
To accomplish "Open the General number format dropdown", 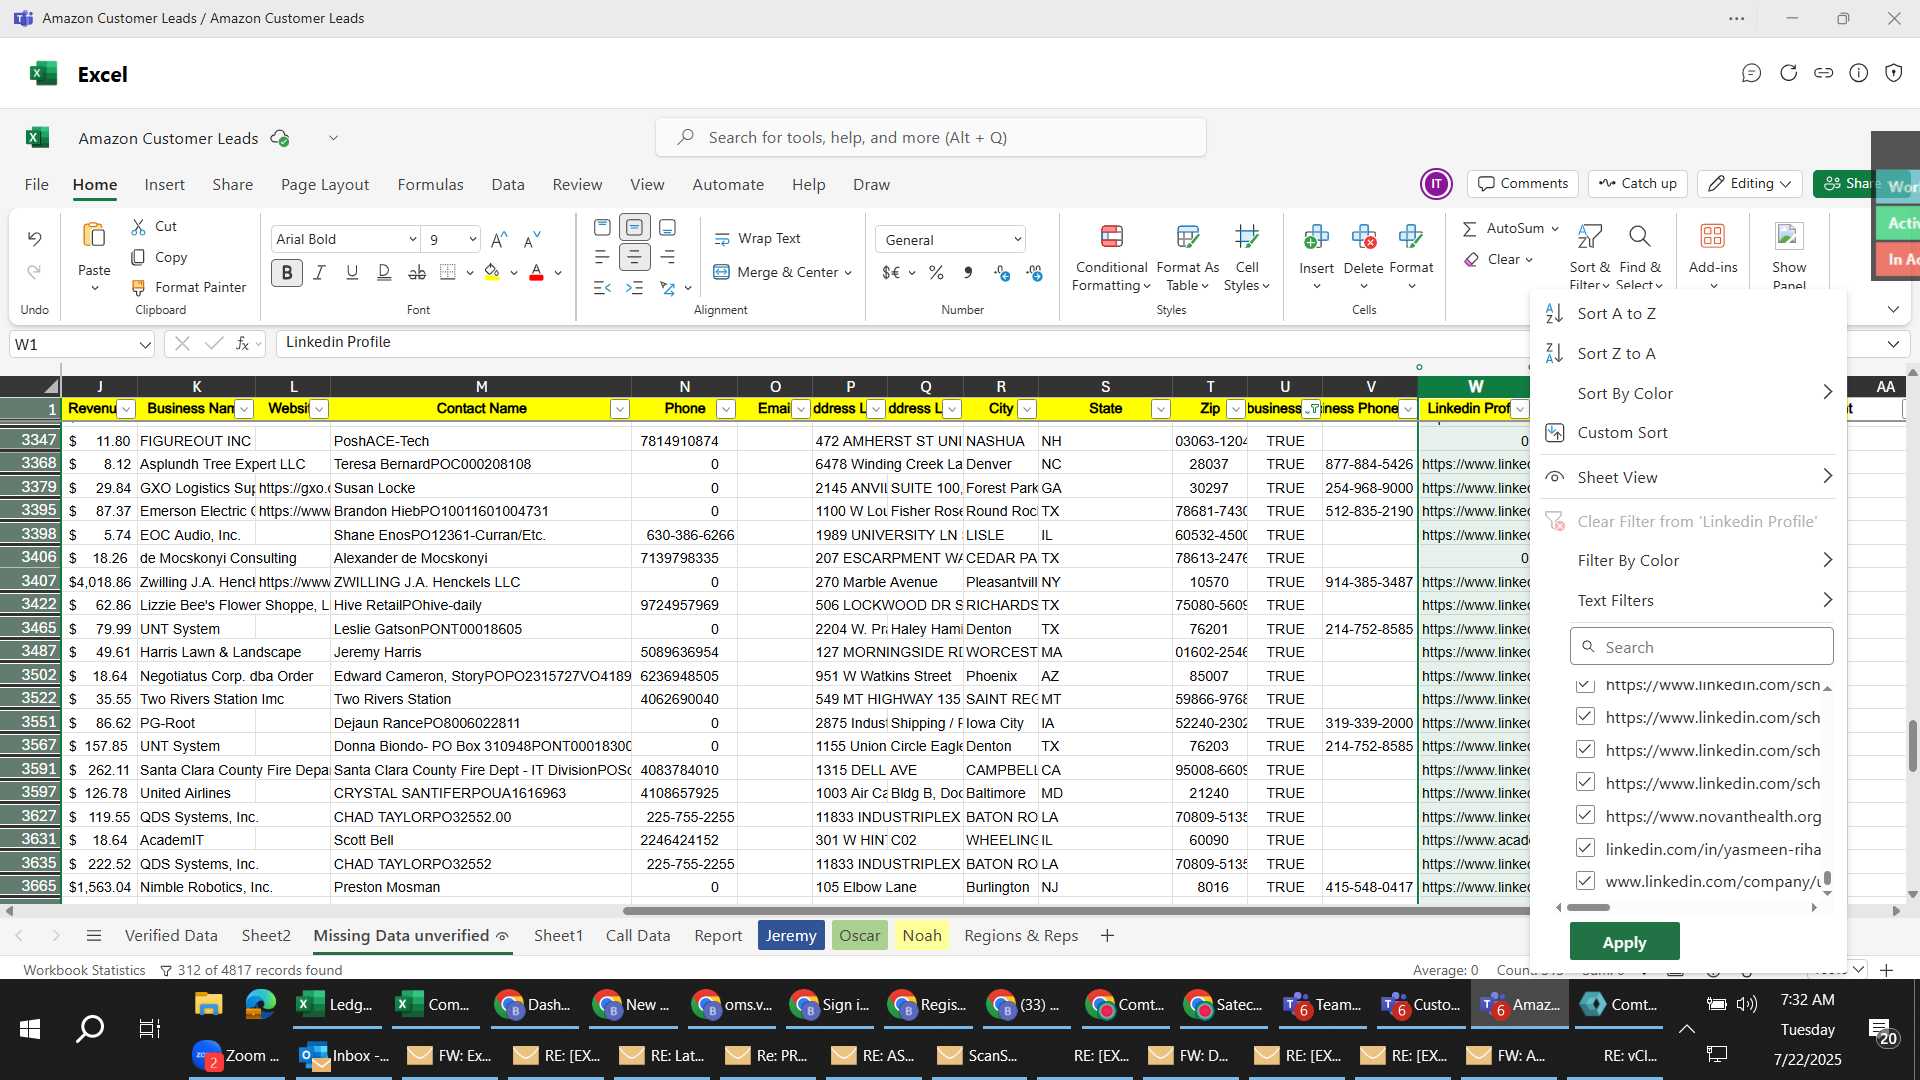I will tap(1017, 239).
